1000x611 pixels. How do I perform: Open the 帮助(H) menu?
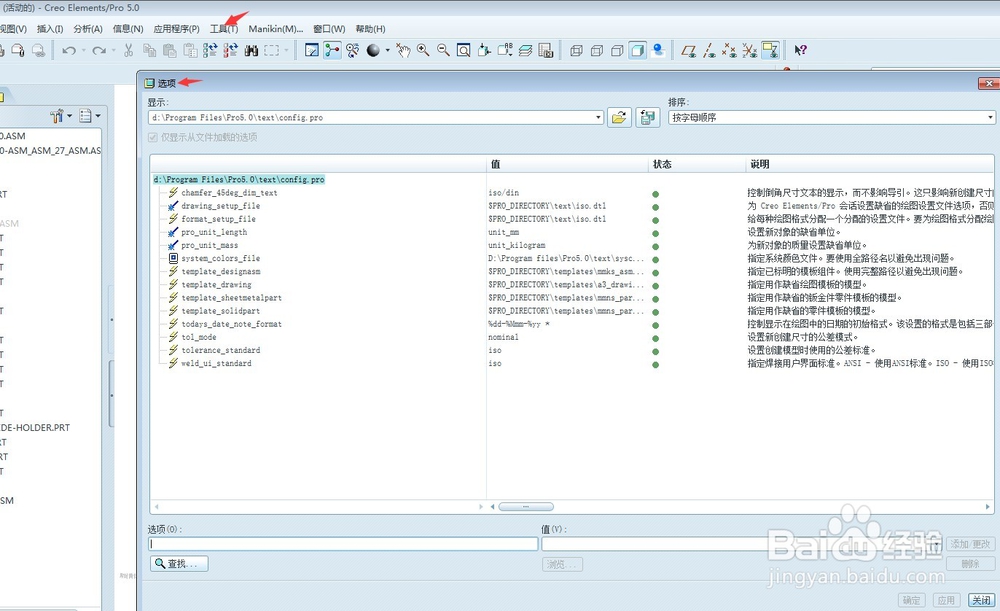(371, 29)
